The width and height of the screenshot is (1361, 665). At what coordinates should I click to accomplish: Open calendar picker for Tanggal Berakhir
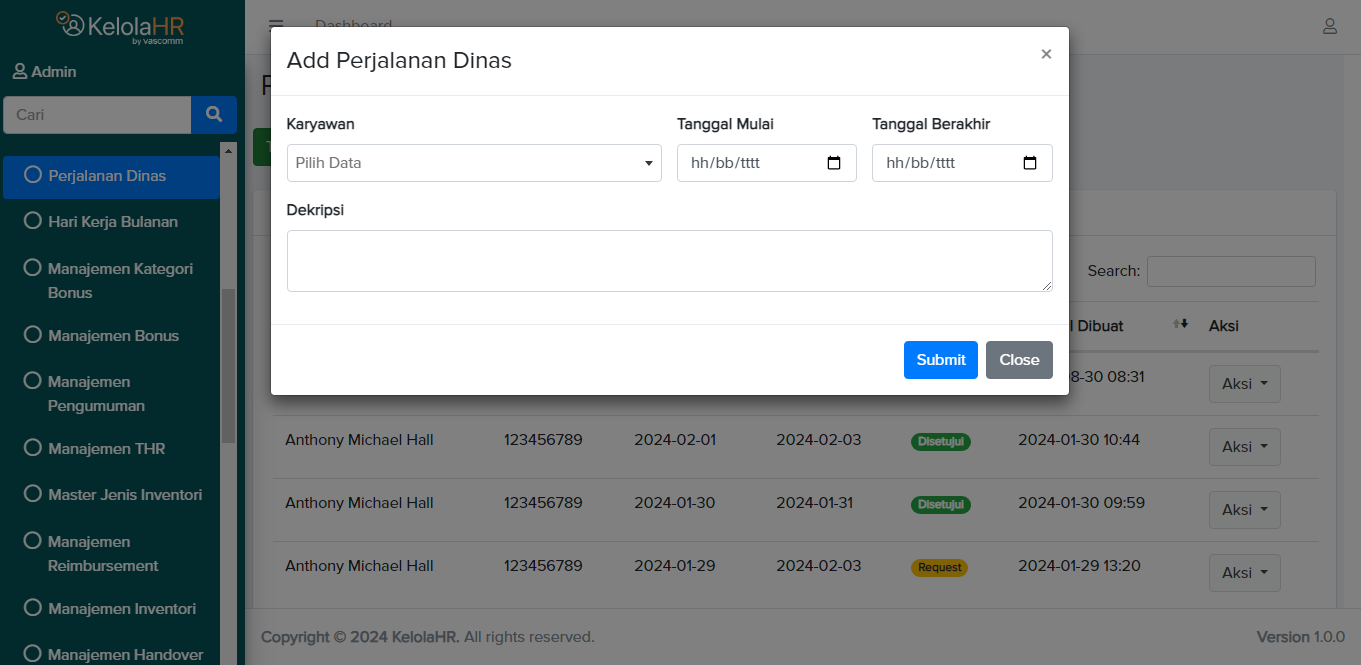[x=1029, y=163]
